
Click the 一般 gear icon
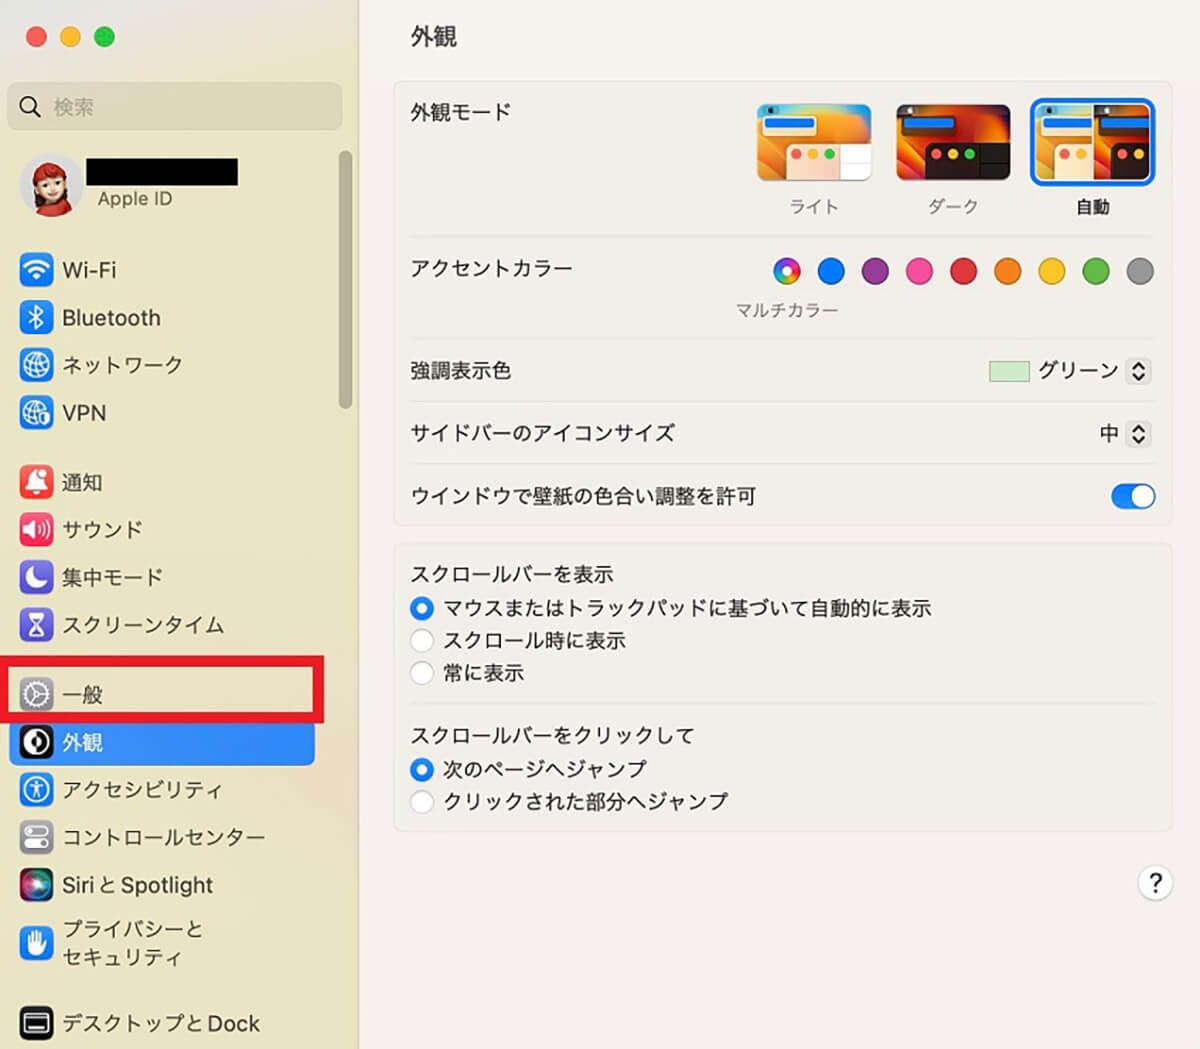(x=36, y=694)
